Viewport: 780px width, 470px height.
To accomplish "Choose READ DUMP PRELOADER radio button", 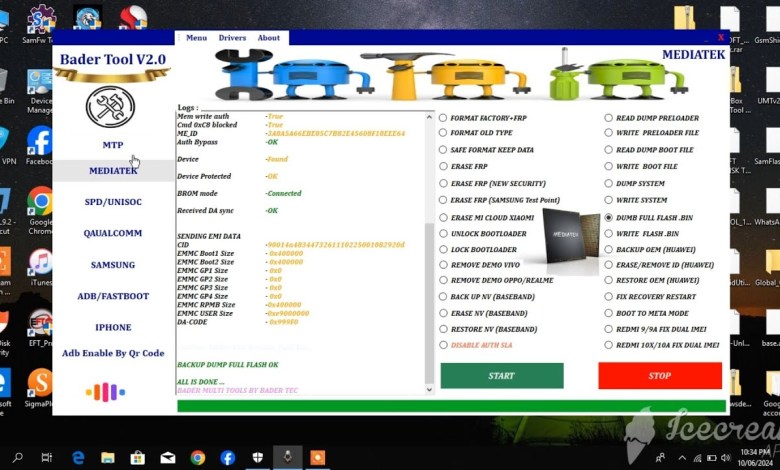I will coord(609,118).
